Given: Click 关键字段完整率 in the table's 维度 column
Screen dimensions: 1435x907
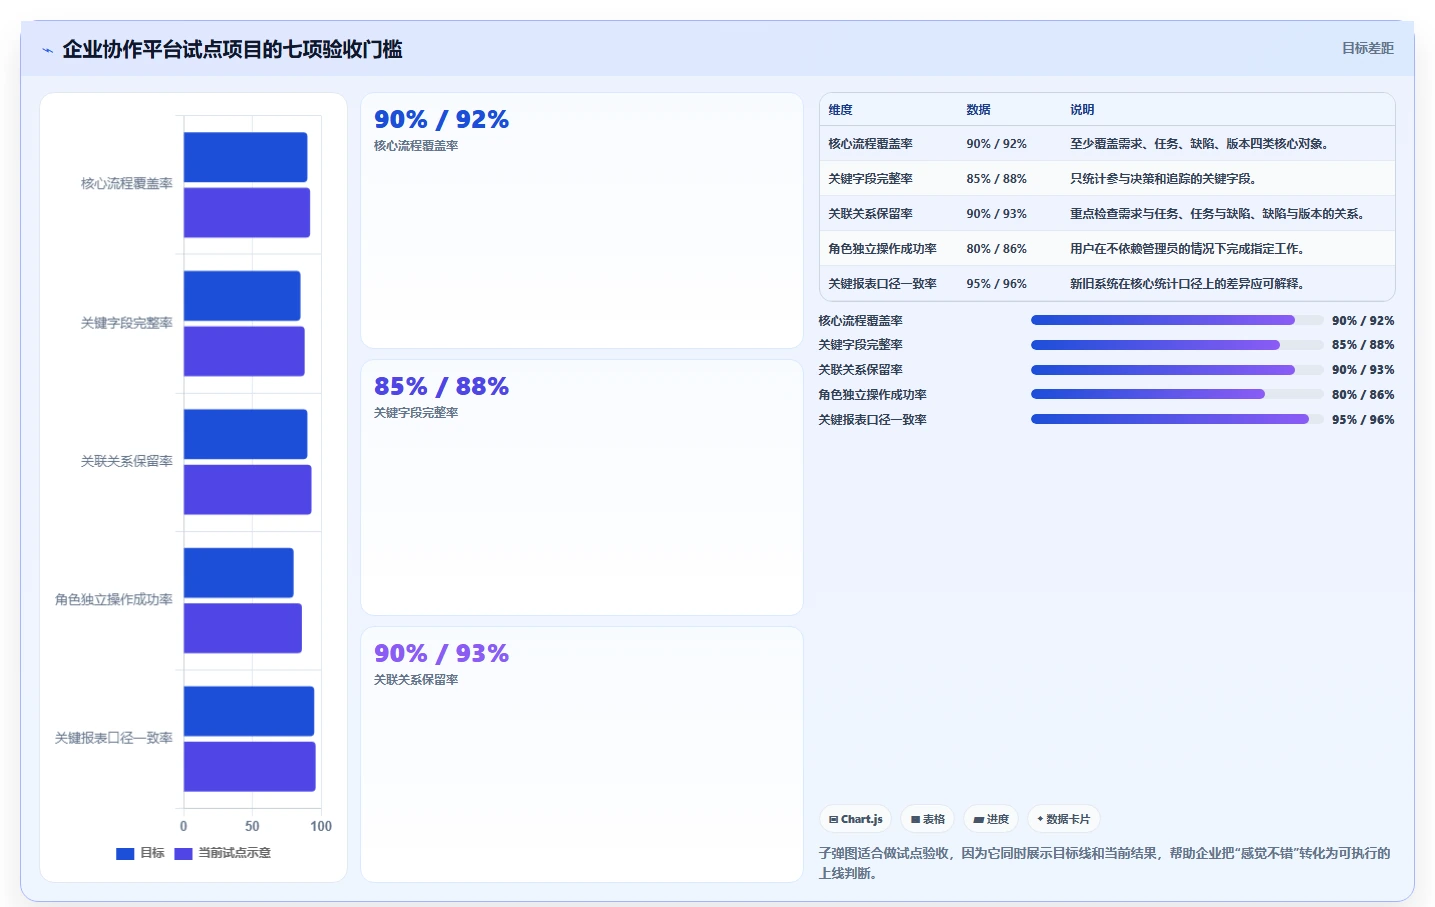Looking at the screenshot, I should coord(870,179).
